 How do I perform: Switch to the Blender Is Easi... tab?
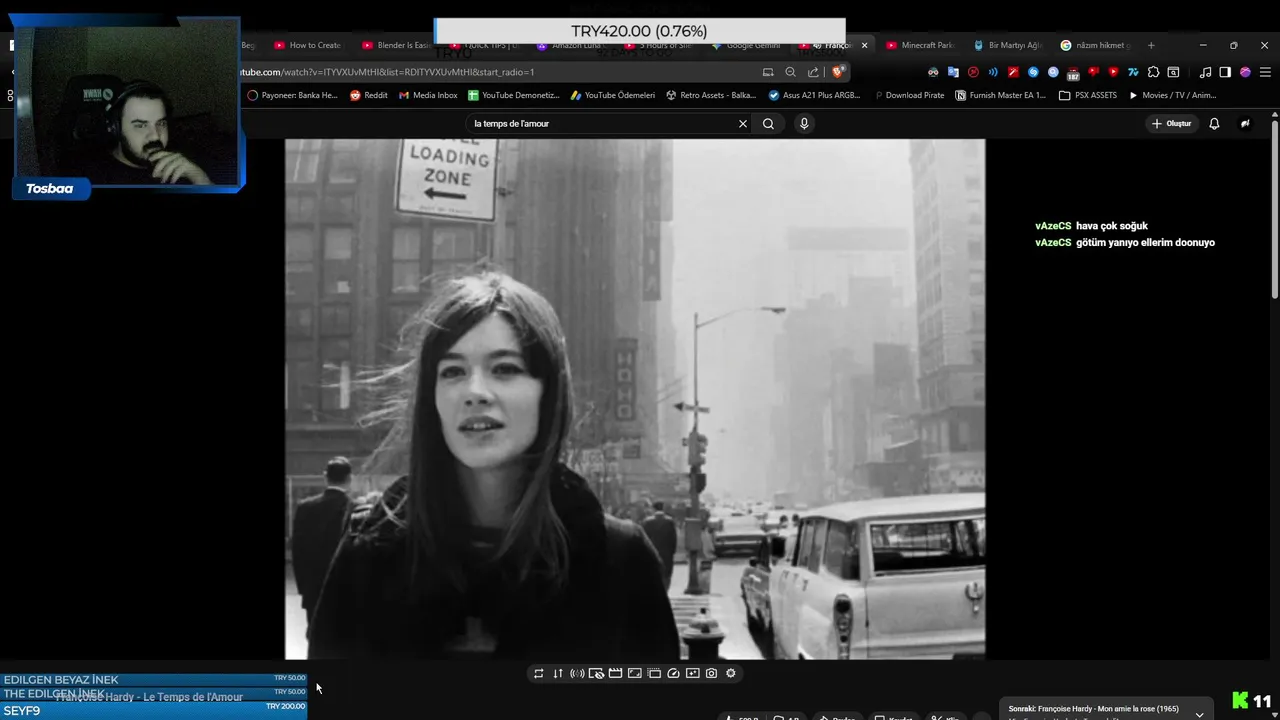(397, 45)
